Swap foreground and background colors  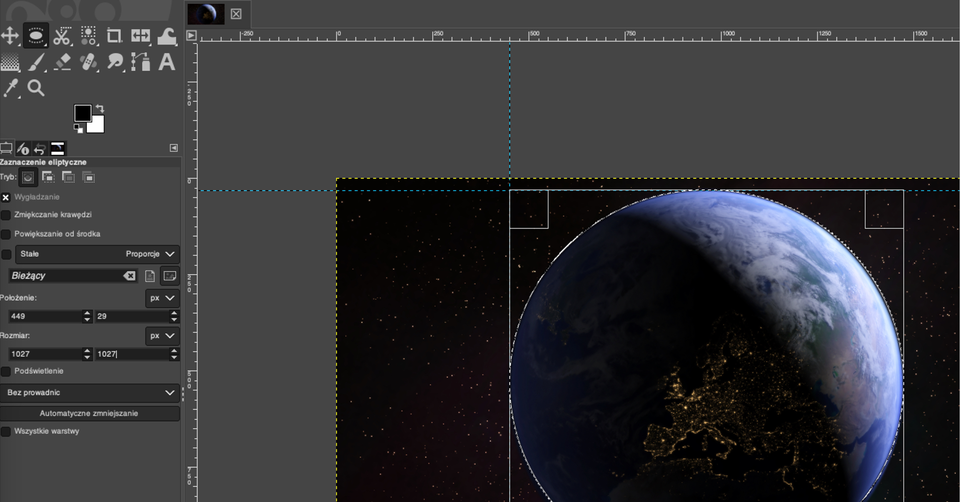pyautogui.click(x=99, y=109)
